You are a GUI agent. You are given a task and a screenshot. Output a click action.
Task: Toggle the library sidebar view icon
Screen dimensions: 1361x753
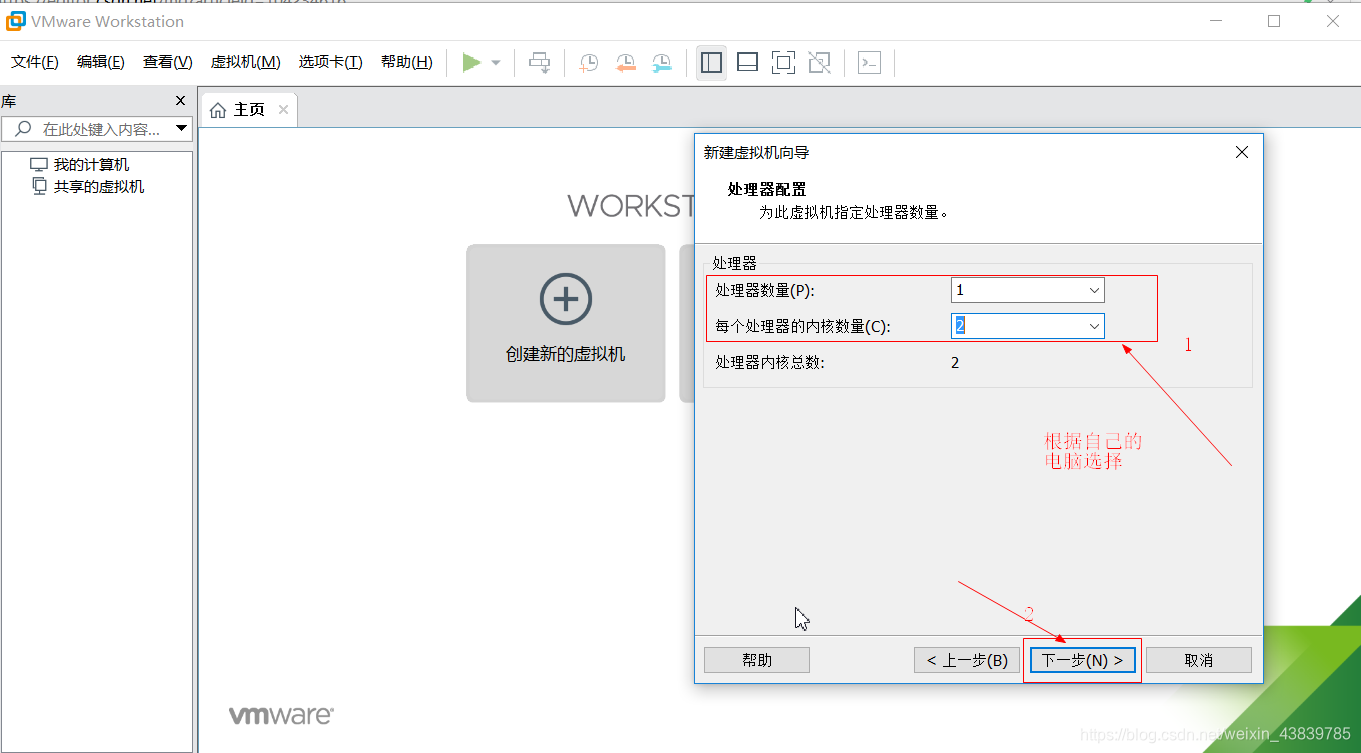(711, 63)
